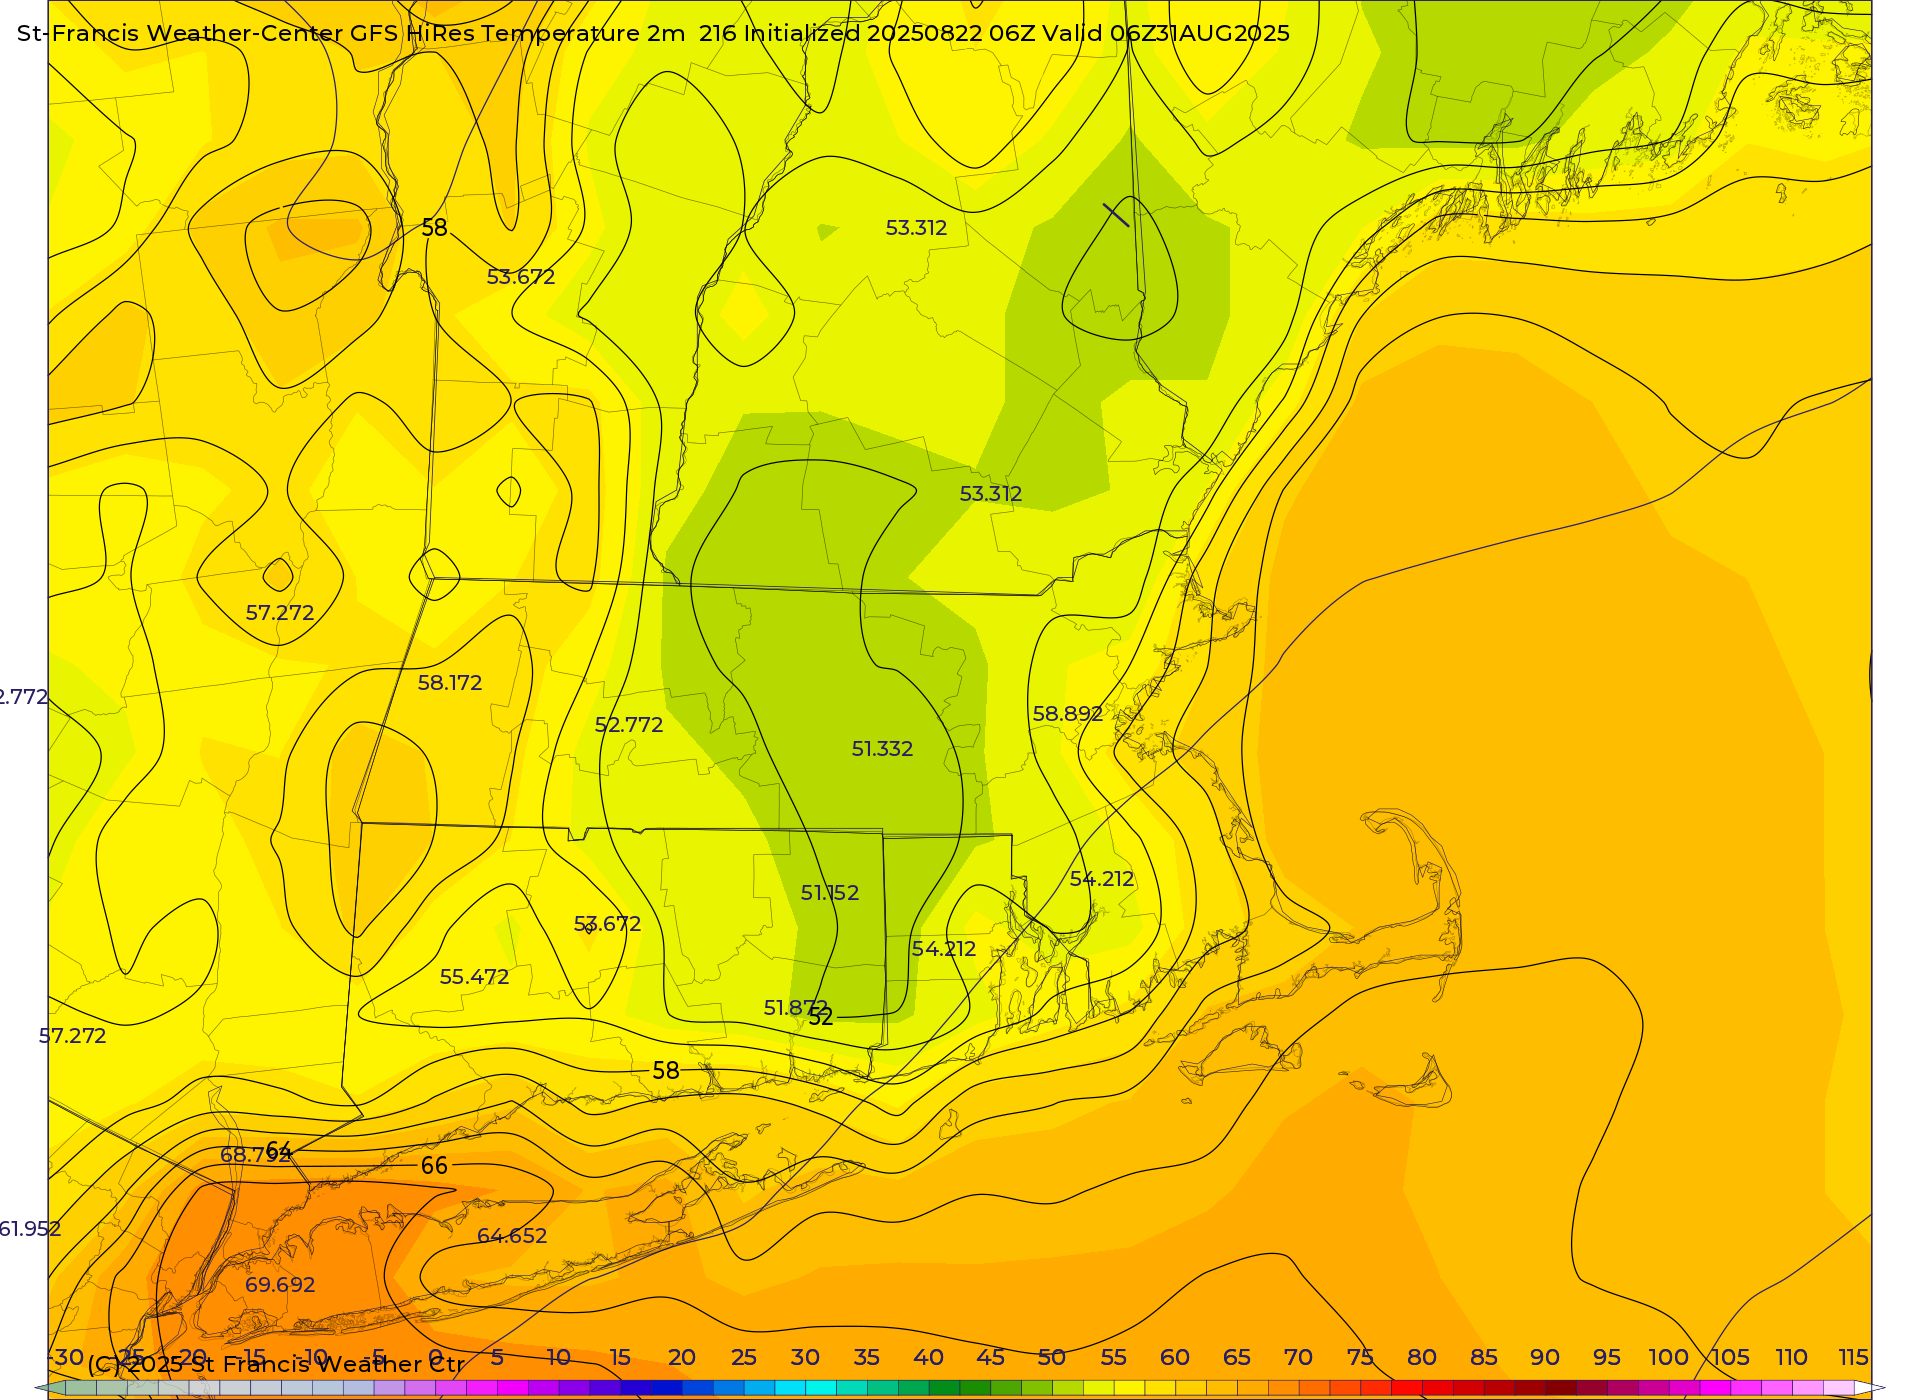
Task: Click the map title 'St-Francis Weather-Center GFS HiRes Temperature 2m'
Action: tap(351, 33)
